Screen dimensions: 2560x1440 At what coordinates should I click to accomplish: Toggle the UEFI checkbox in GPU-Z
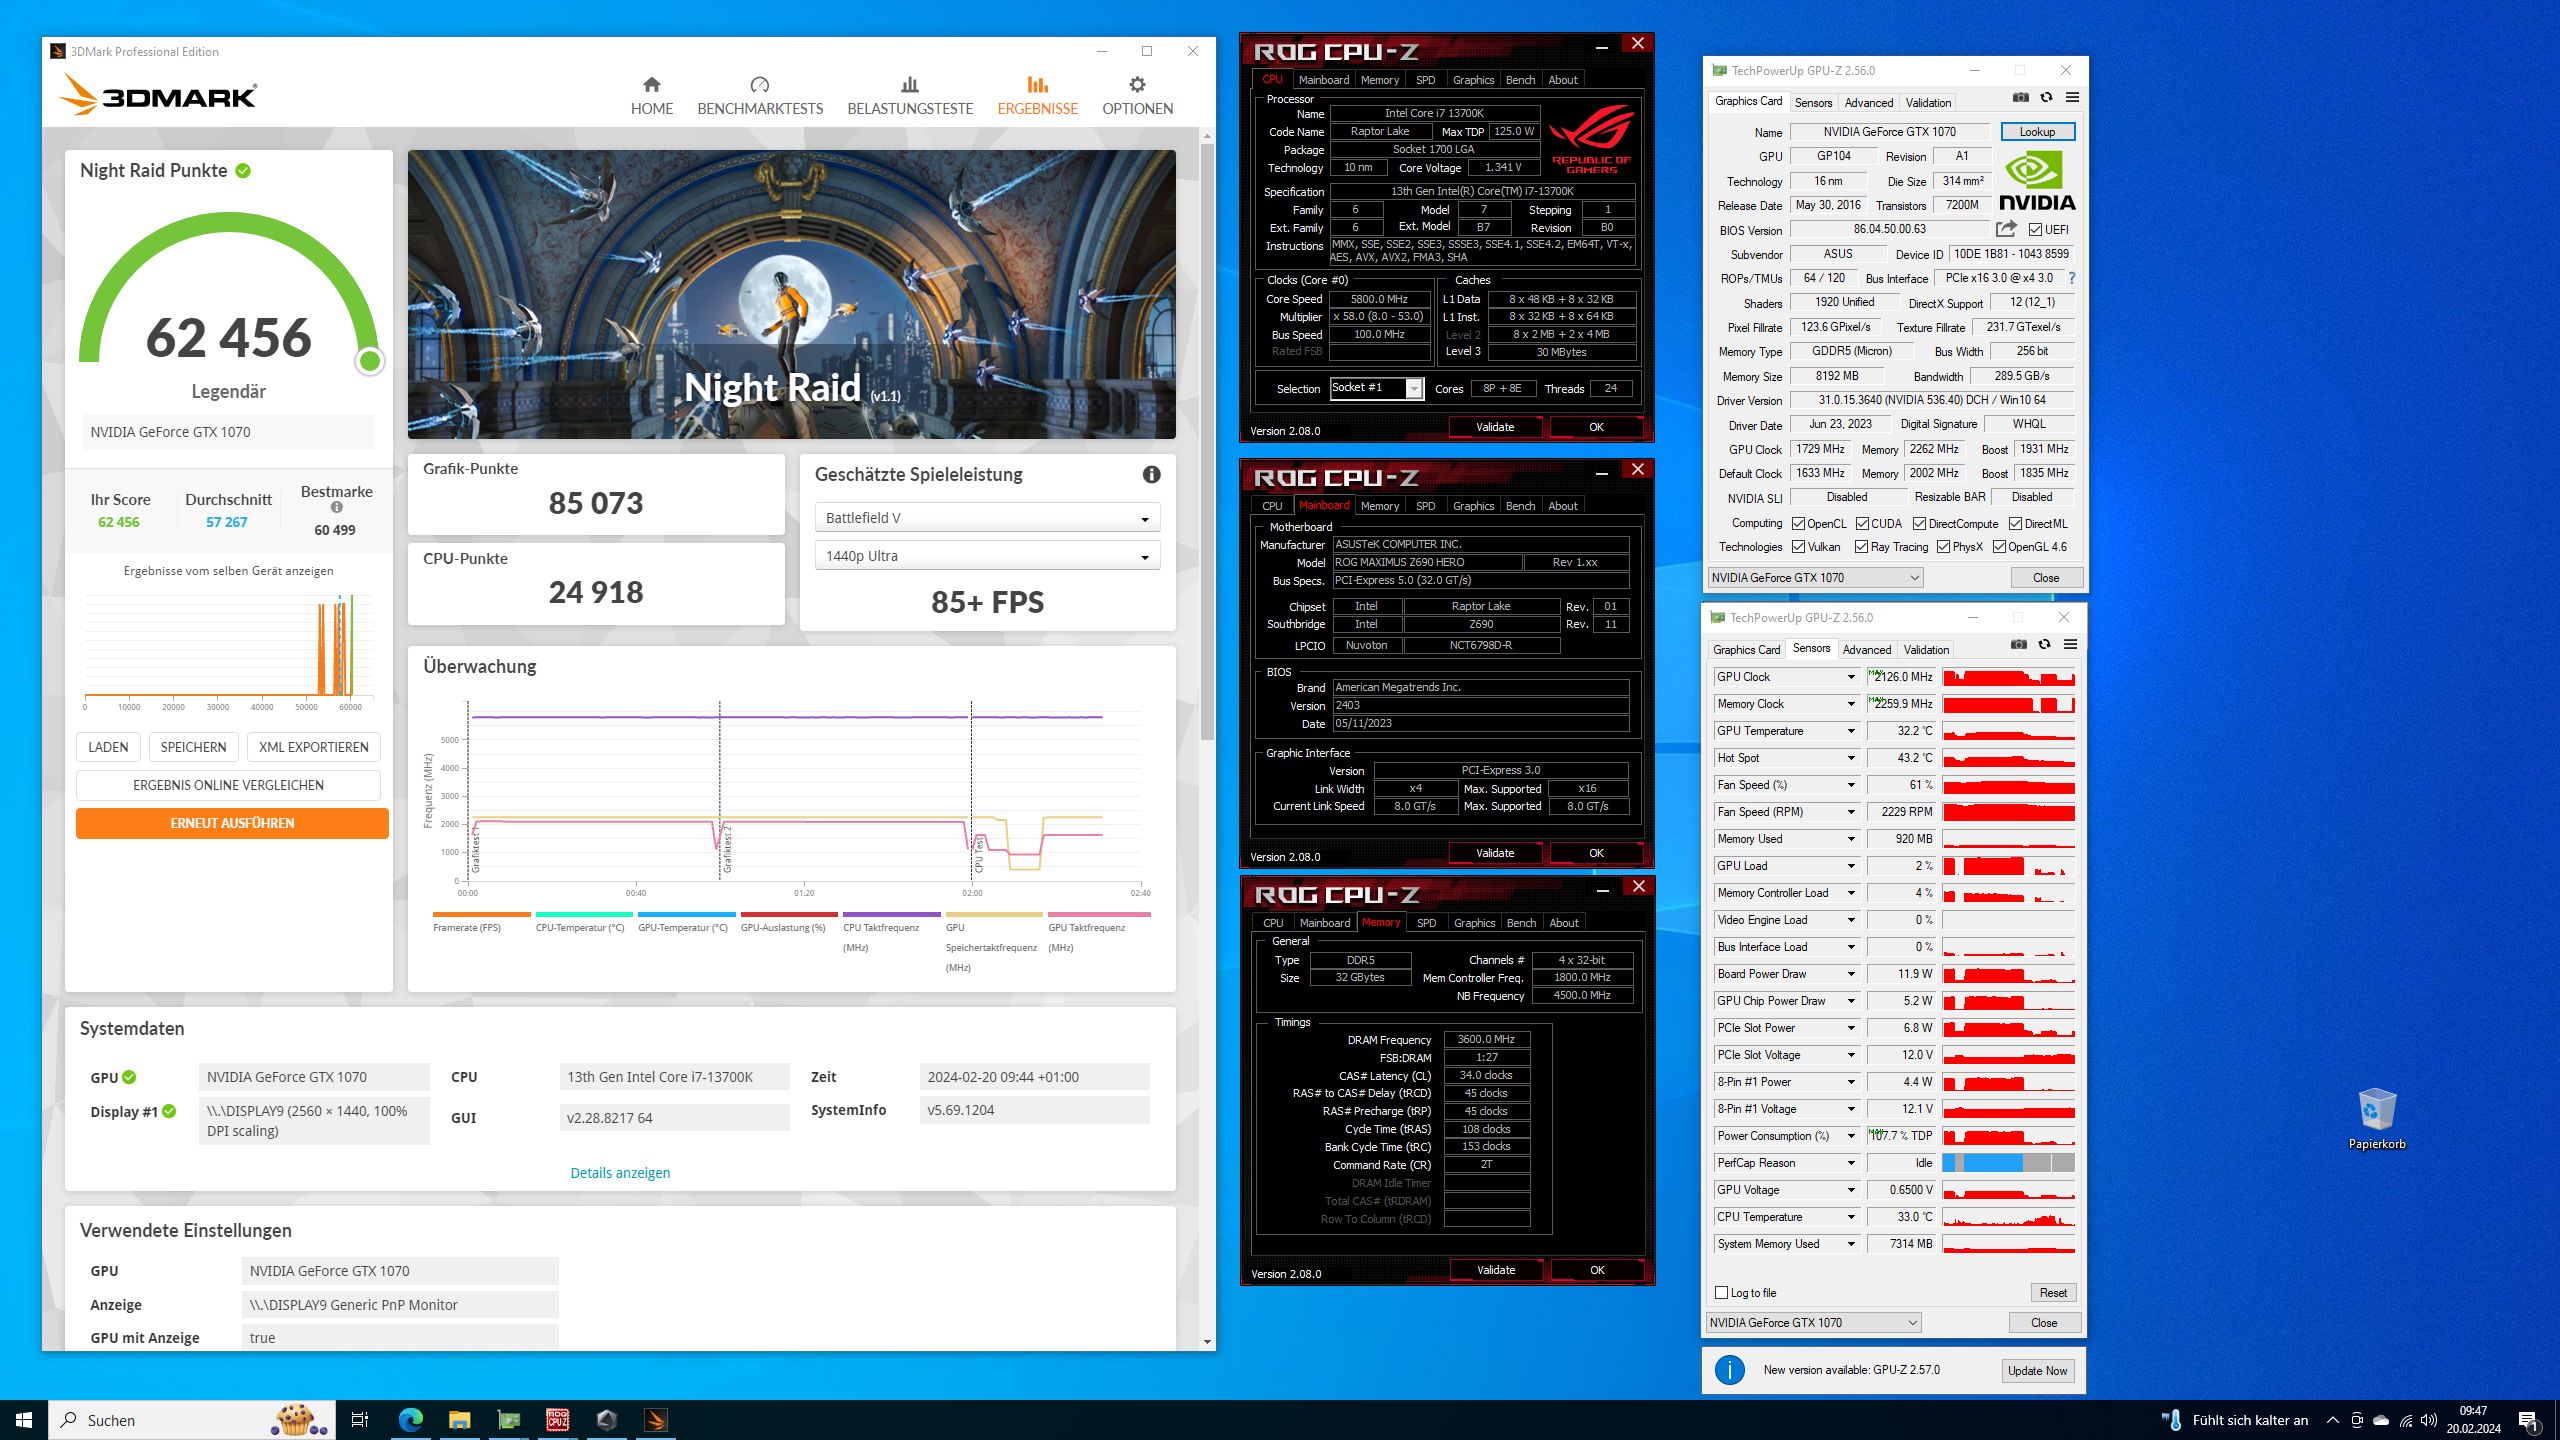2035,230
